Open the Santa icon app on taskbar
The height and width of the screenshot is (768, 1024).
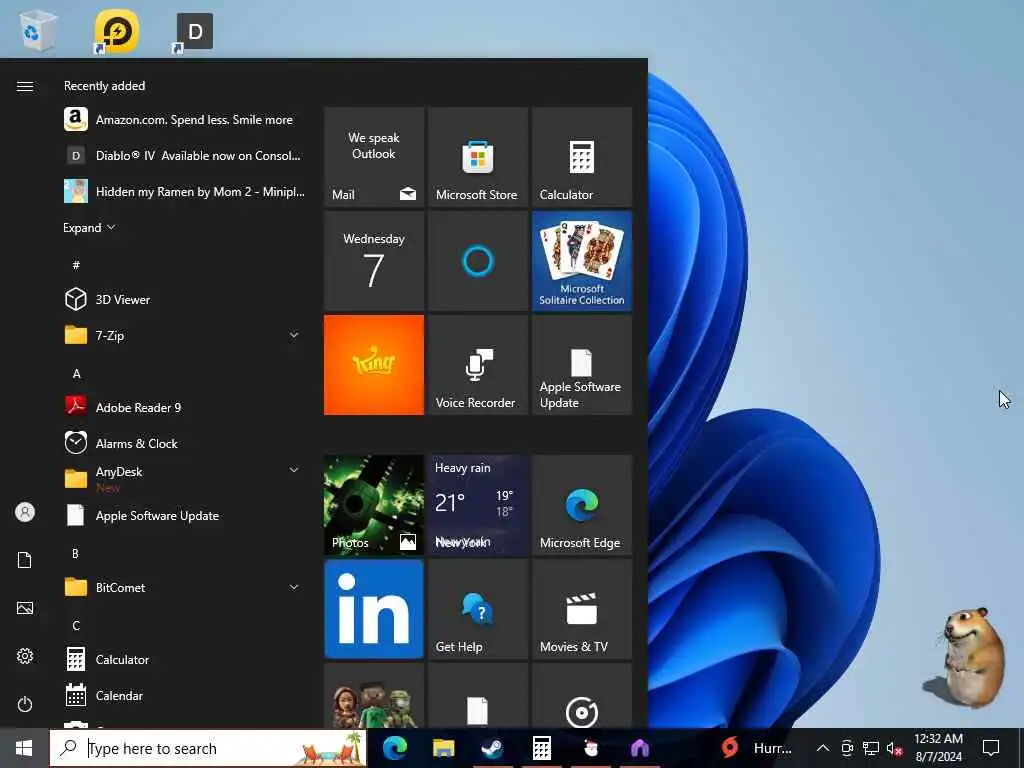(x=590, y=748)
